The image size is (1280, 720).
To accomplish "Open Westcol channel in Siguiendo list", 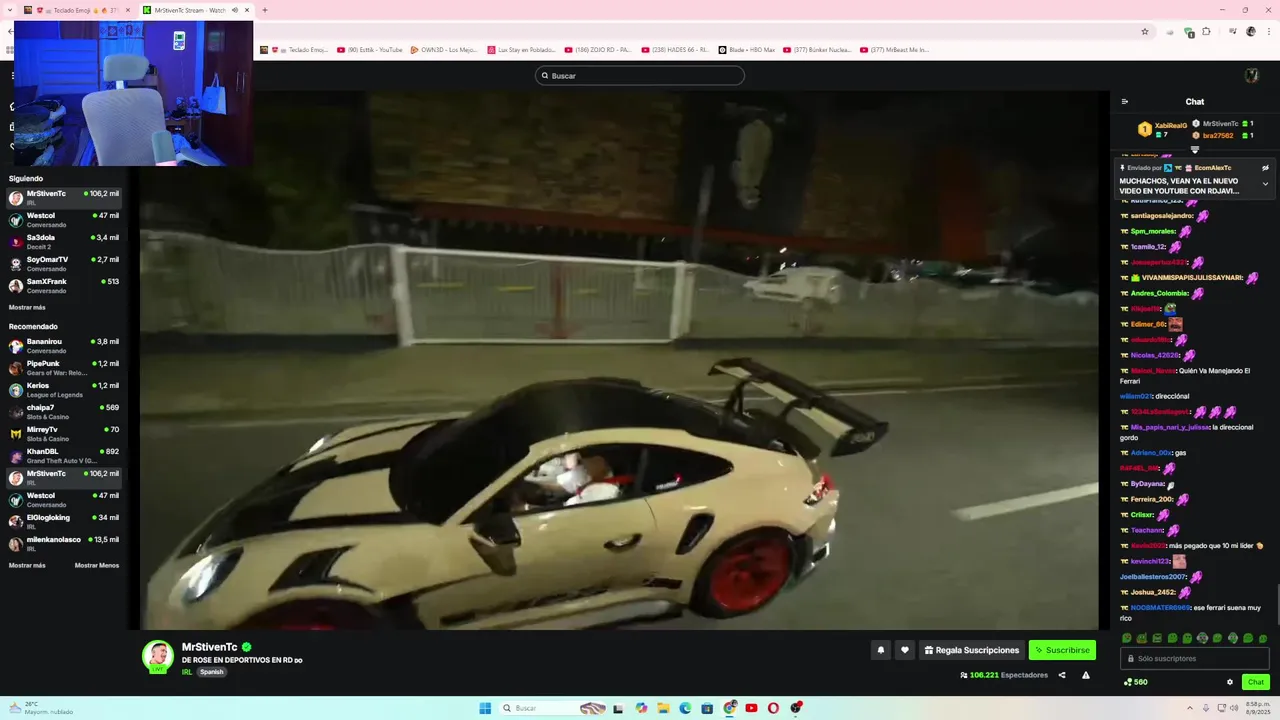I will (x=64, y=220).
